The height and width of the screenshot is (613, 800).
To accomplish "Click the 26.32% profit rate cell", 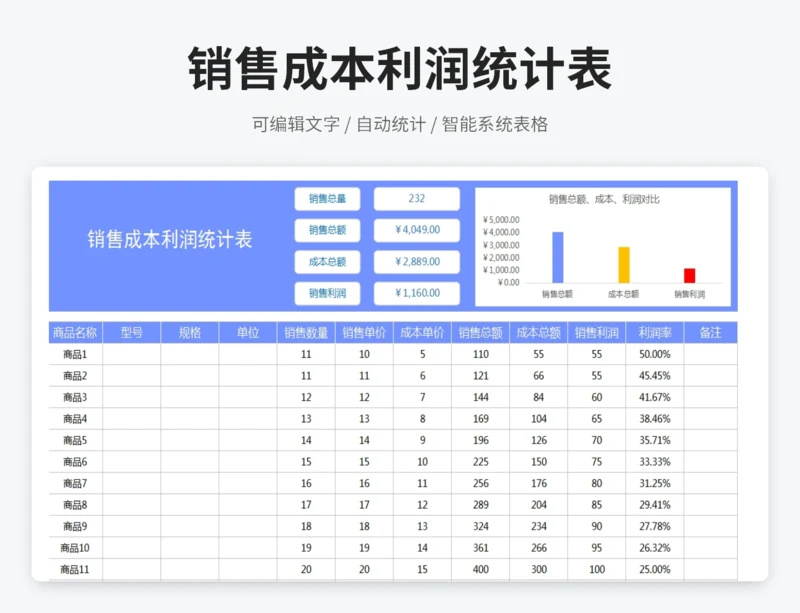I will click(x=655, y=548).
